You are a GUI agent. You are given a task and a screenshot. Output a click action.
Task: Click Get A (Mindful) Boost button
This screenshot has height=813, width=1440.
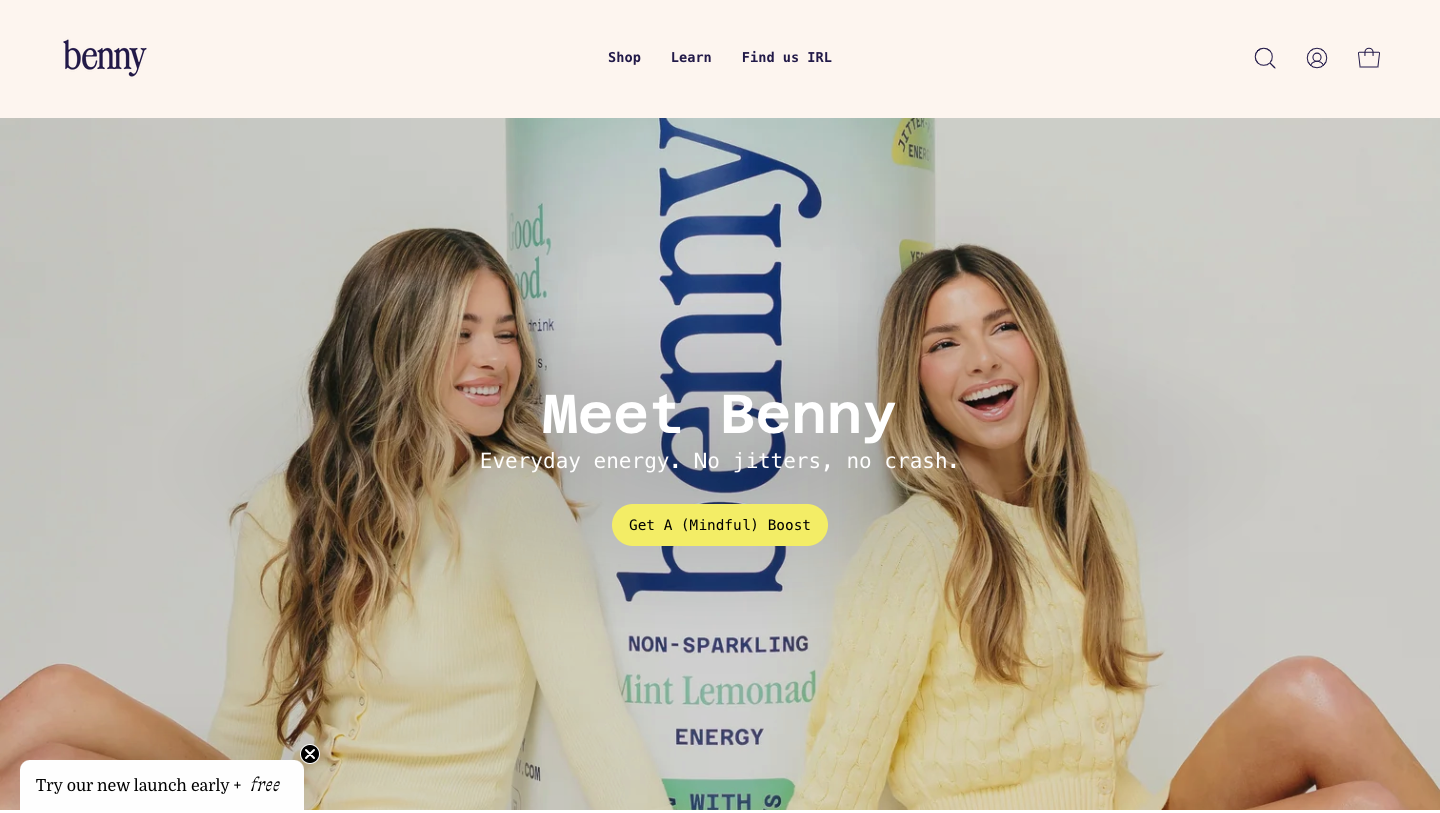[720, 525]
